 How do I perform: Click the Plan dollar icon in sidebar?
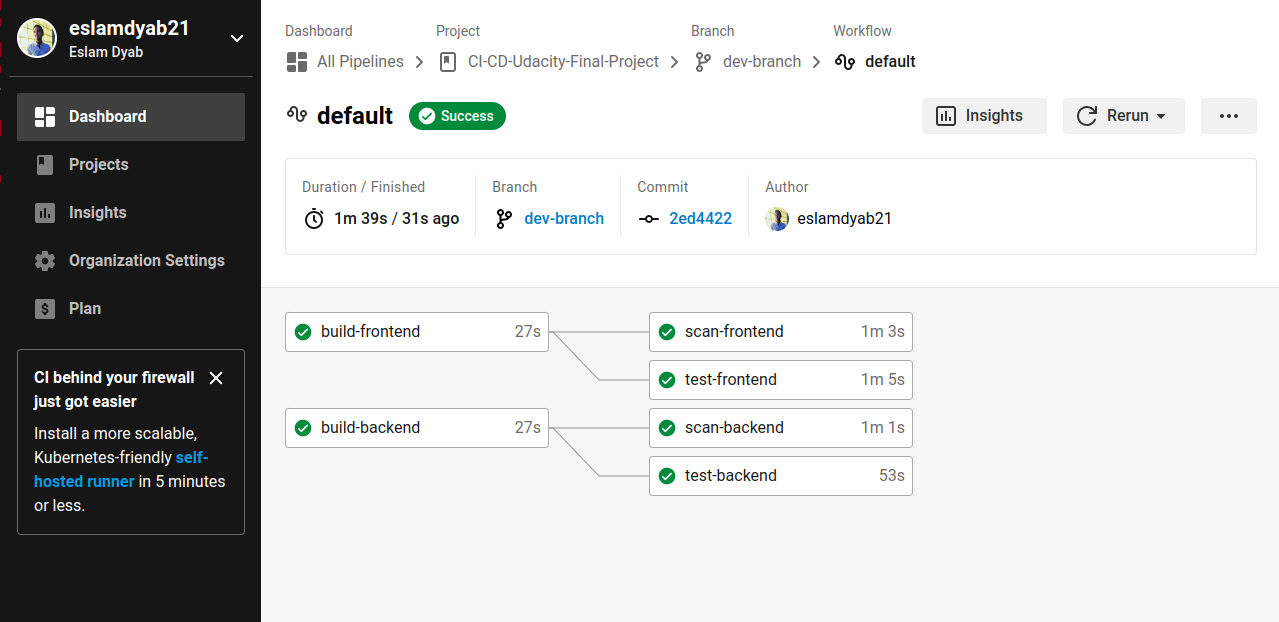tap(45, 309)
